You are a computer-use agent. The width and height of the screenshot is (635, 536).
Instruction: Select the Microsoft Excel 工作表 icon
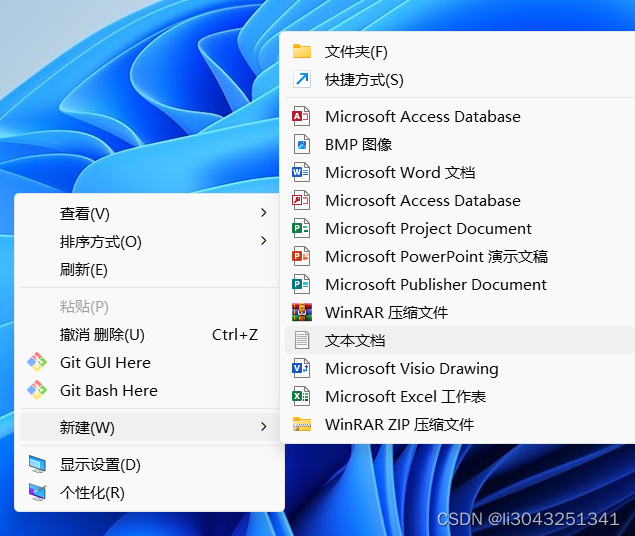coord(301,396)
